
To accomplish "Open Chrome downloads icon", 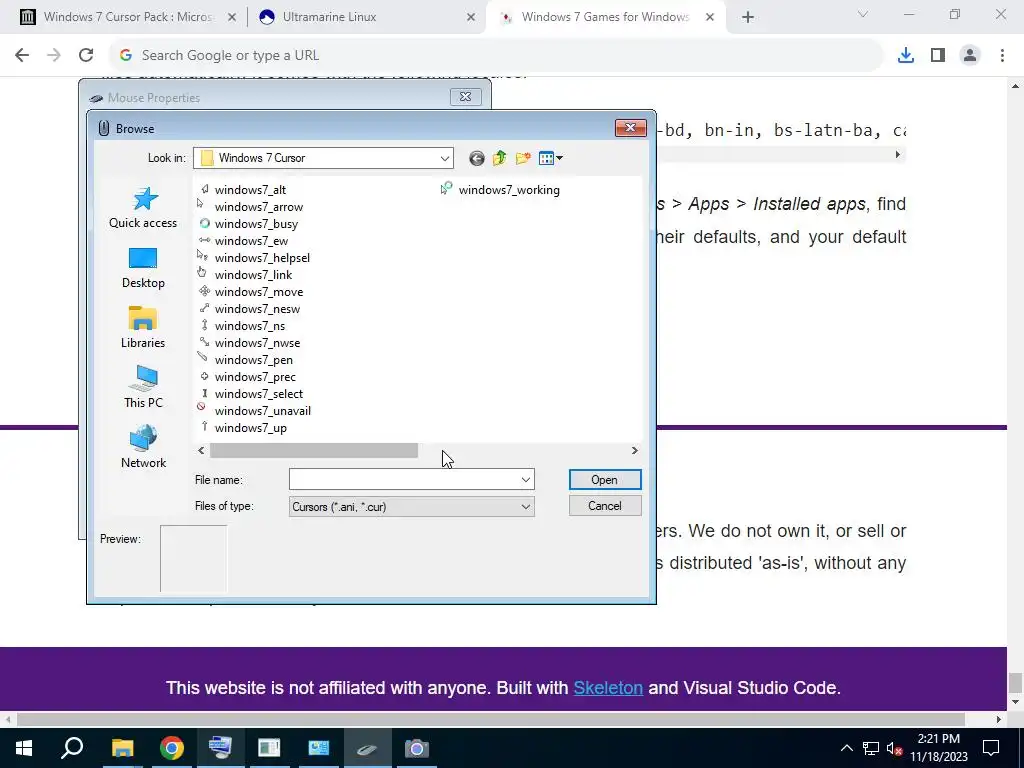I will pos(906,56).
